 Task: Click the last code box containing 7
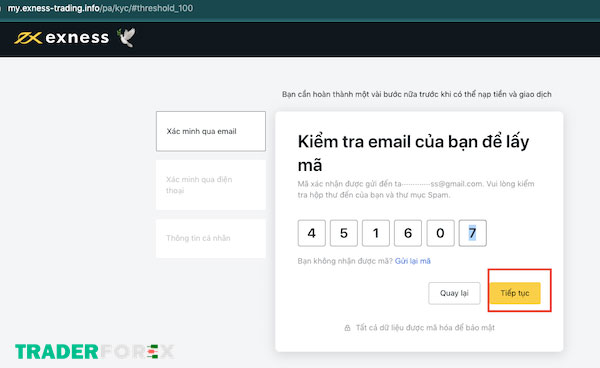point(473,233)
